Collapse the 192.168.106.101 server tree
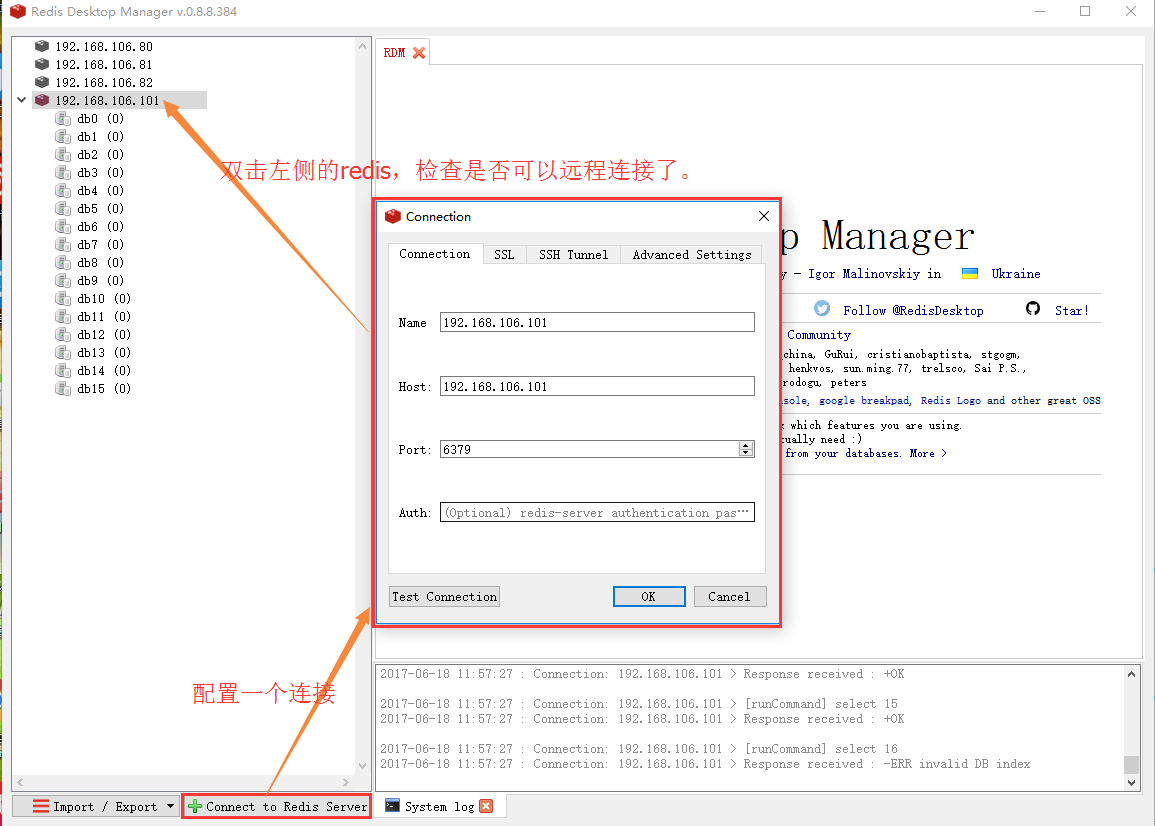The width and height of the screenshot is (1155, 826). point(21,99)
